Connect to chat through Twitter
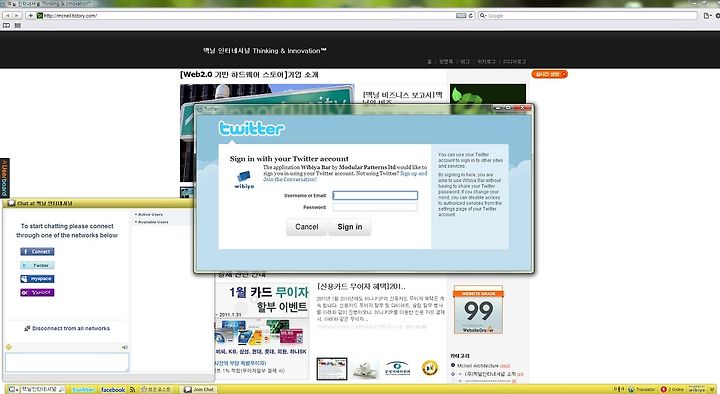720x394 pixels. (x=37, y=265)
